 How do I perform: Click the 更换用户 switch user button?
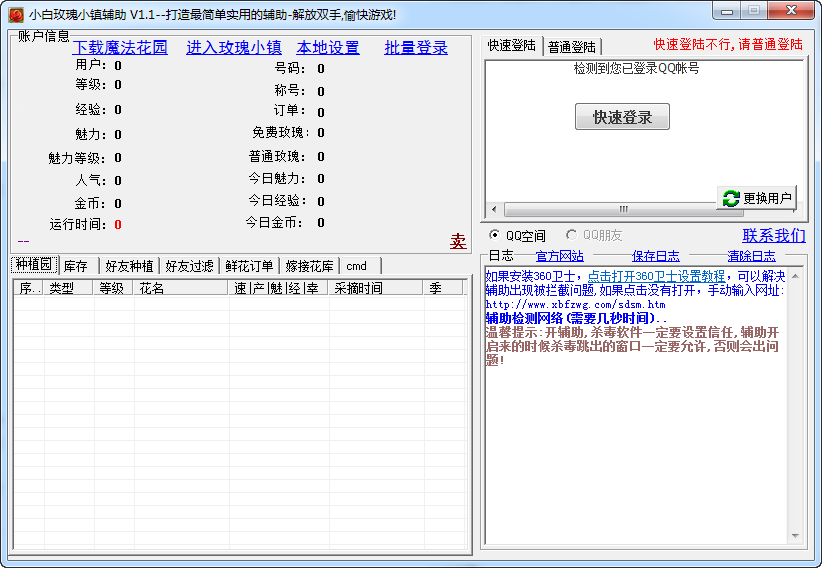point(757,198)
